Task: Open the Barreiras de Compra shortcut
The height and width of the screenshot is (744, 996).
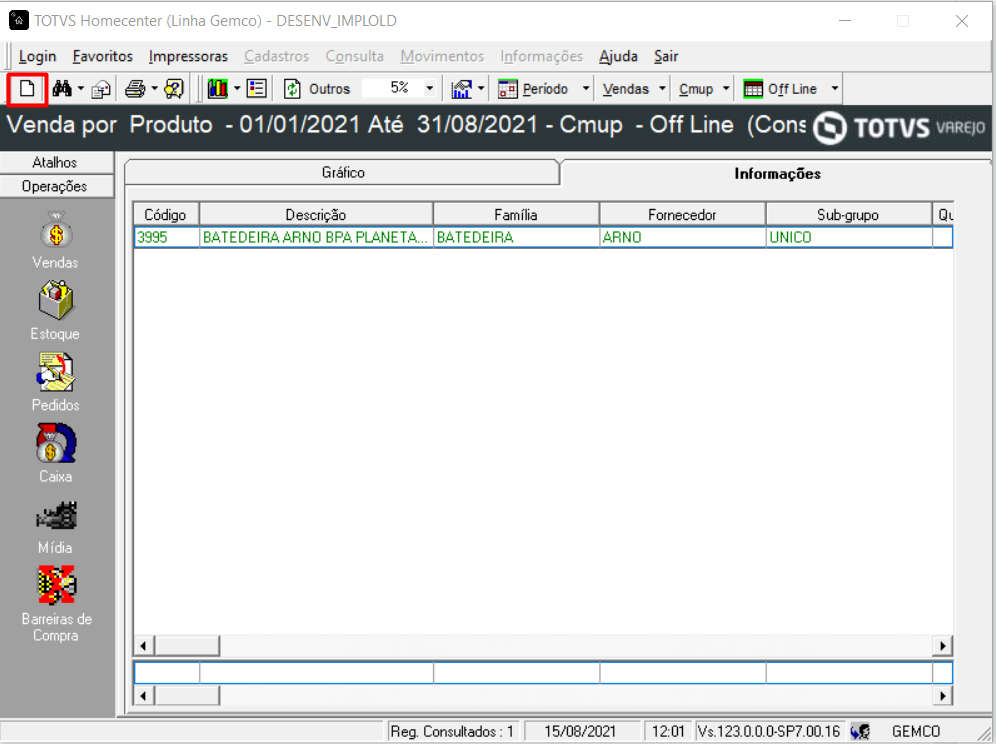Action: pyautogui.click(x=56, y=604)
